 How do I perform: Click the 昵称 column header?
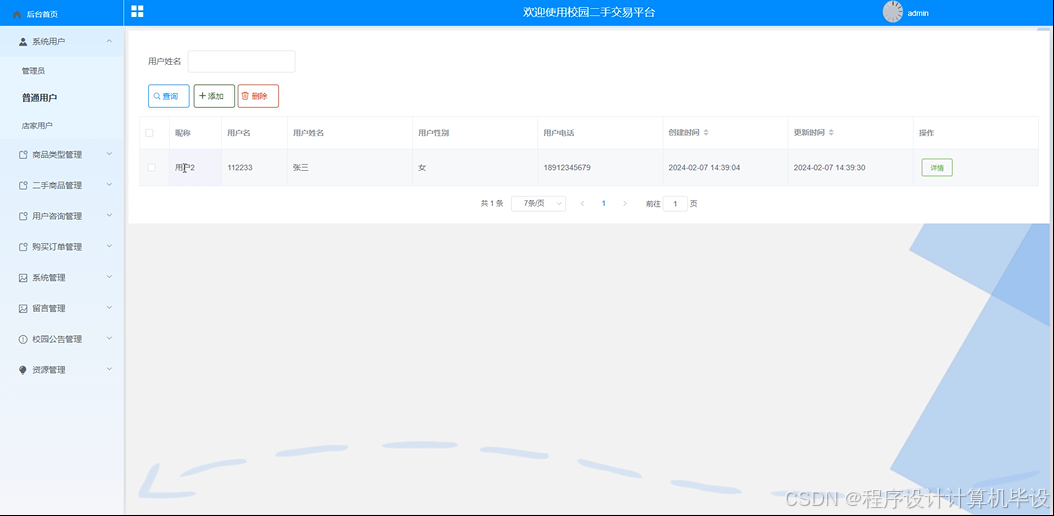(x=183, y=133)
